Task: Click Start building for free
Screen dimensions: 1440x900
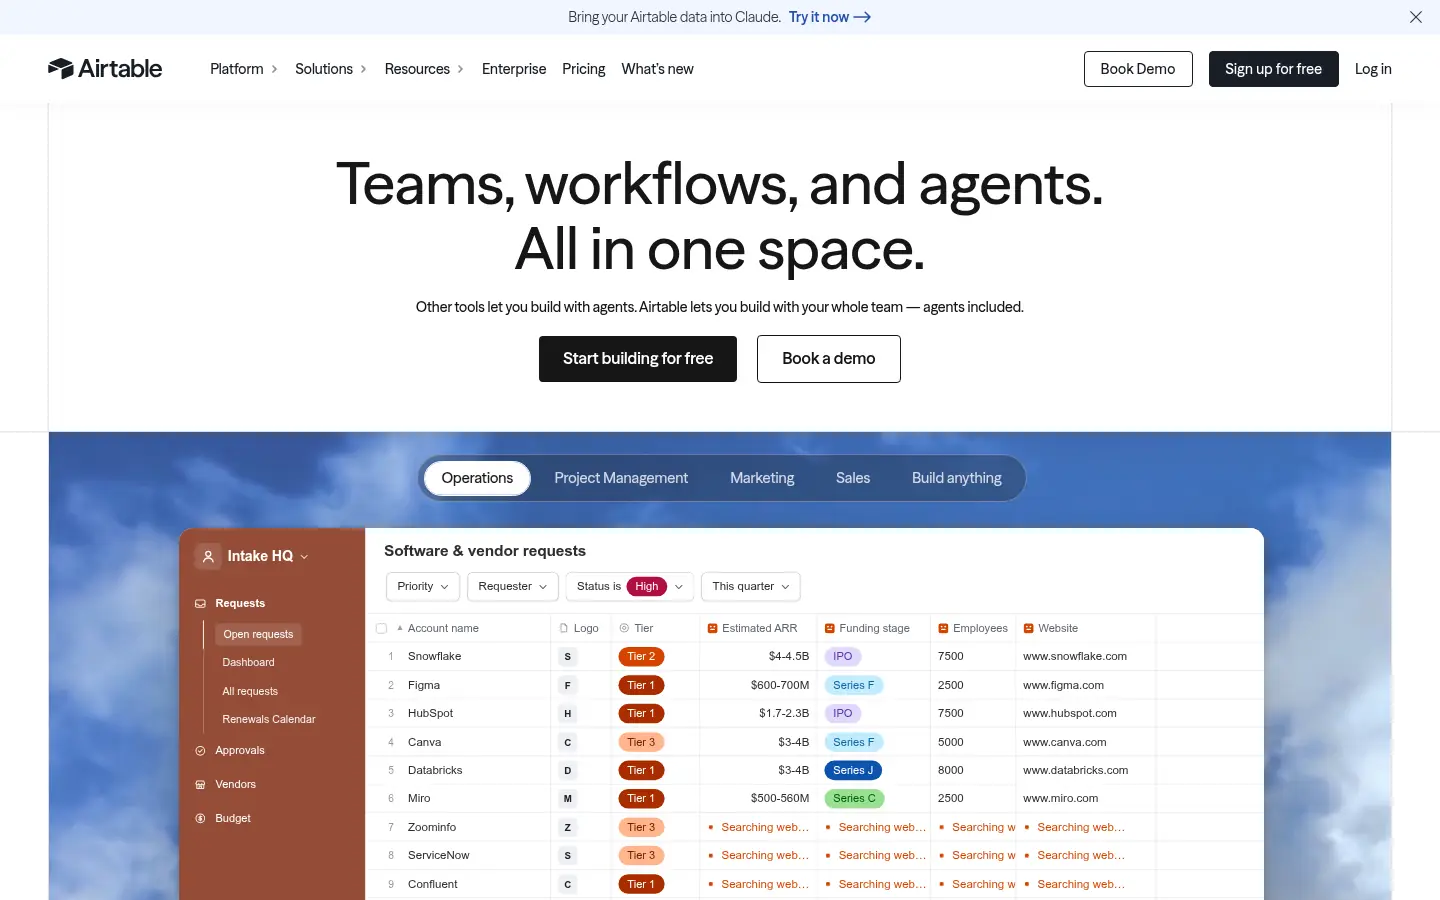Action: (638, 359)
